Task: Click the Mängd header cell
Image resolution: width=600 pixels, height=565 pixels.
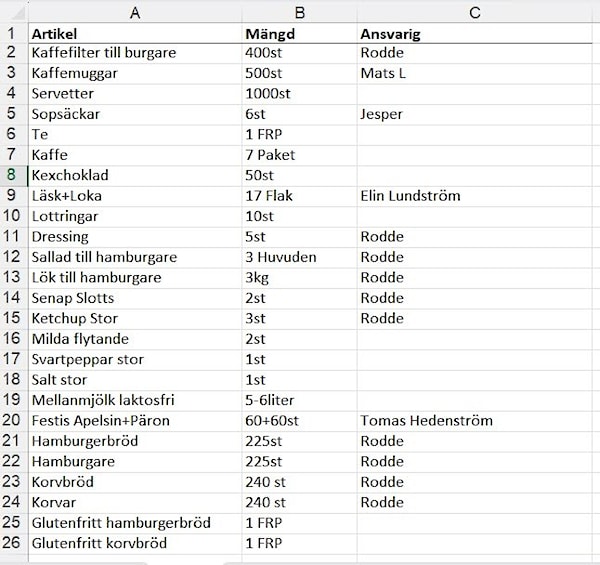Action: pyautogui.click(x=300, y=34)
